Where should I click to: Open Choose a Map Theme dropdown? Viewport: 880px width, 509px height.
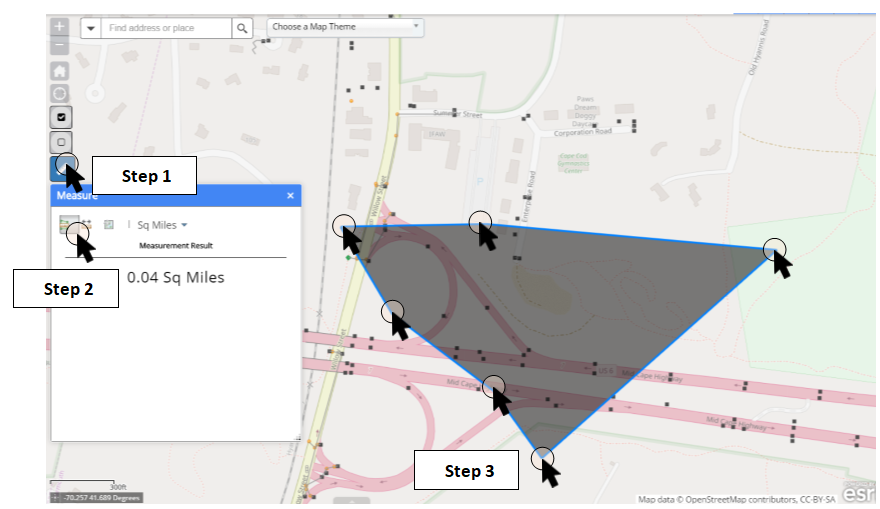[x=345, y=26]
